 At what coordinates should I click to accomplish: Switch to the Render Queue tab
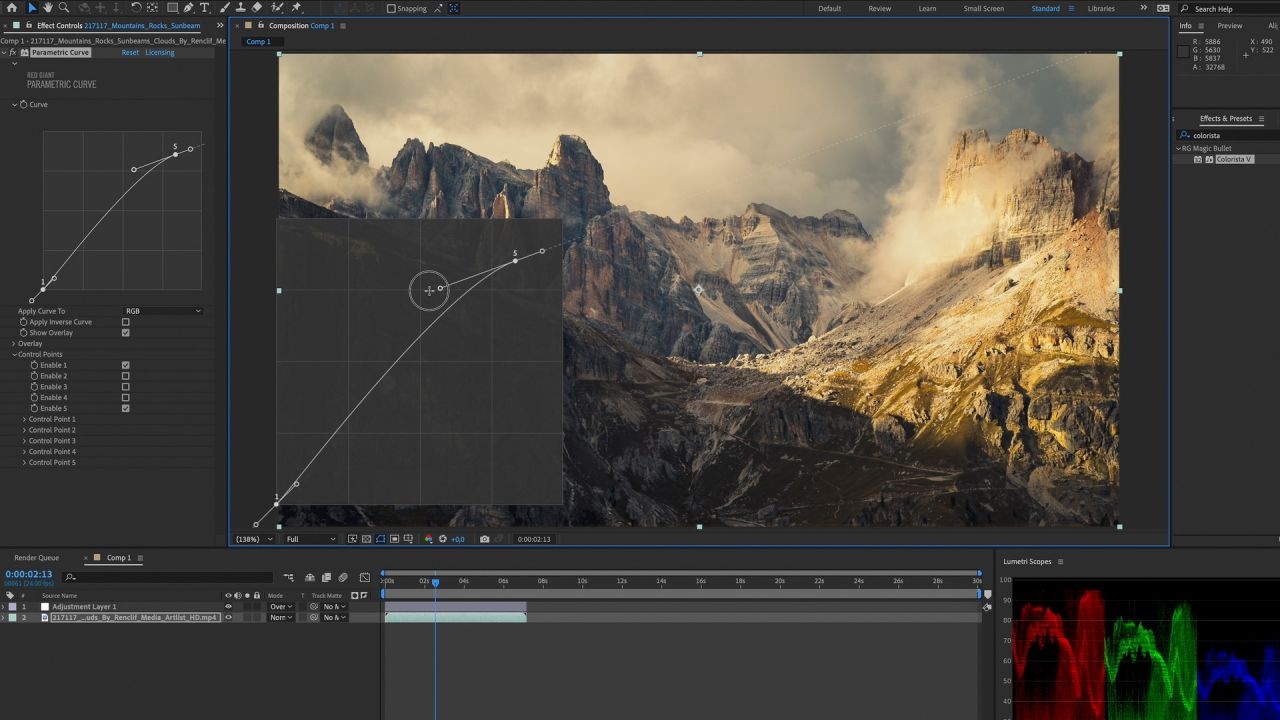[36, 558]
